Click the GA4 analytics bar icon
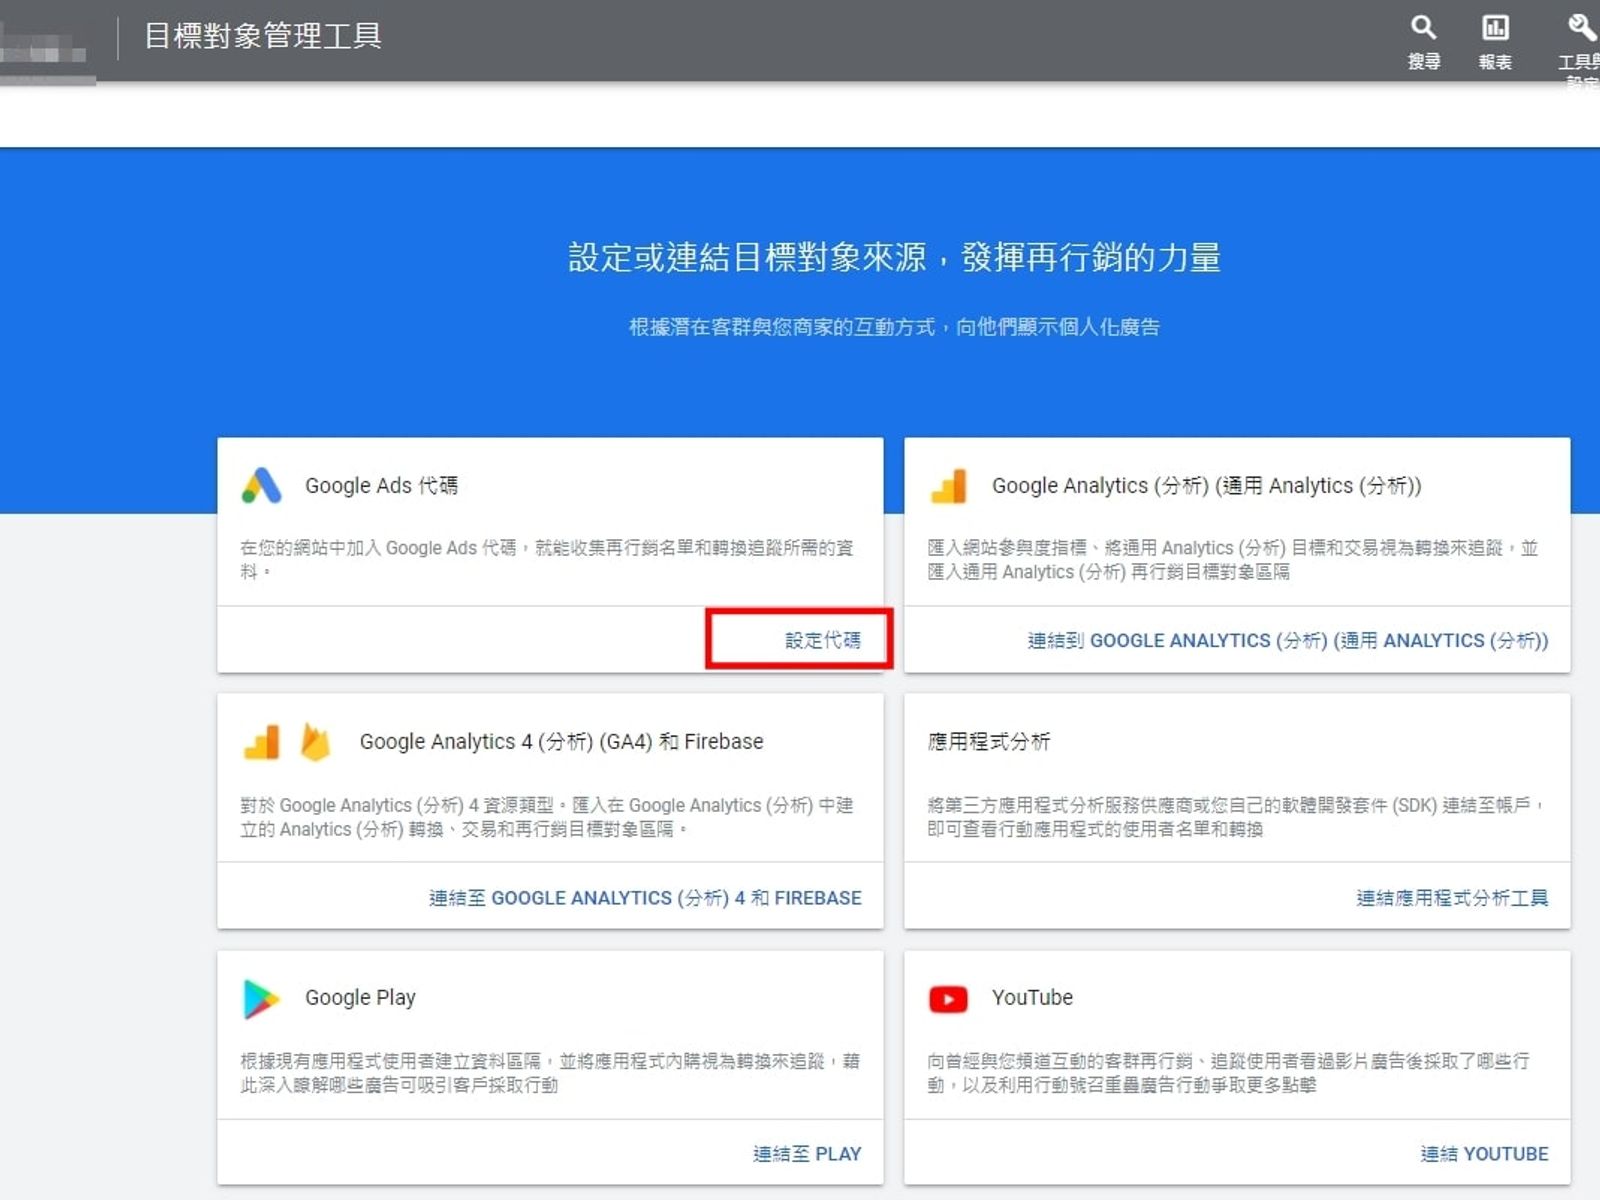Viewport: 1600px width, 1200px height. [262, 742]
